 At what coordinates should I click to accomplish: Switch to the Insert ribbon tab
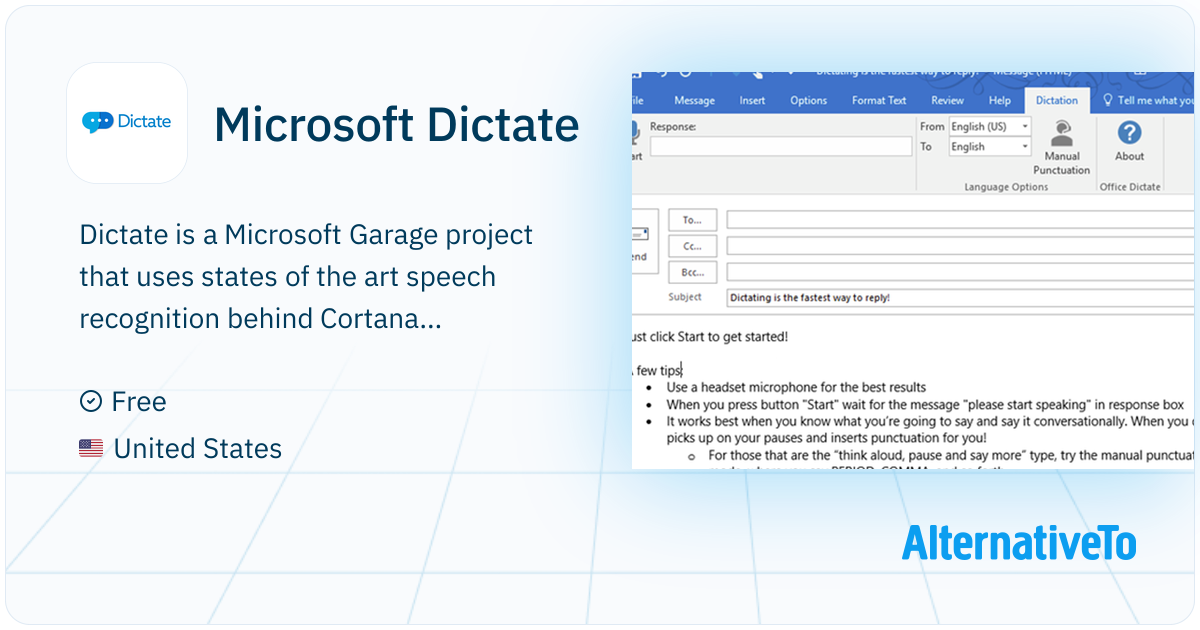[752, 100]
